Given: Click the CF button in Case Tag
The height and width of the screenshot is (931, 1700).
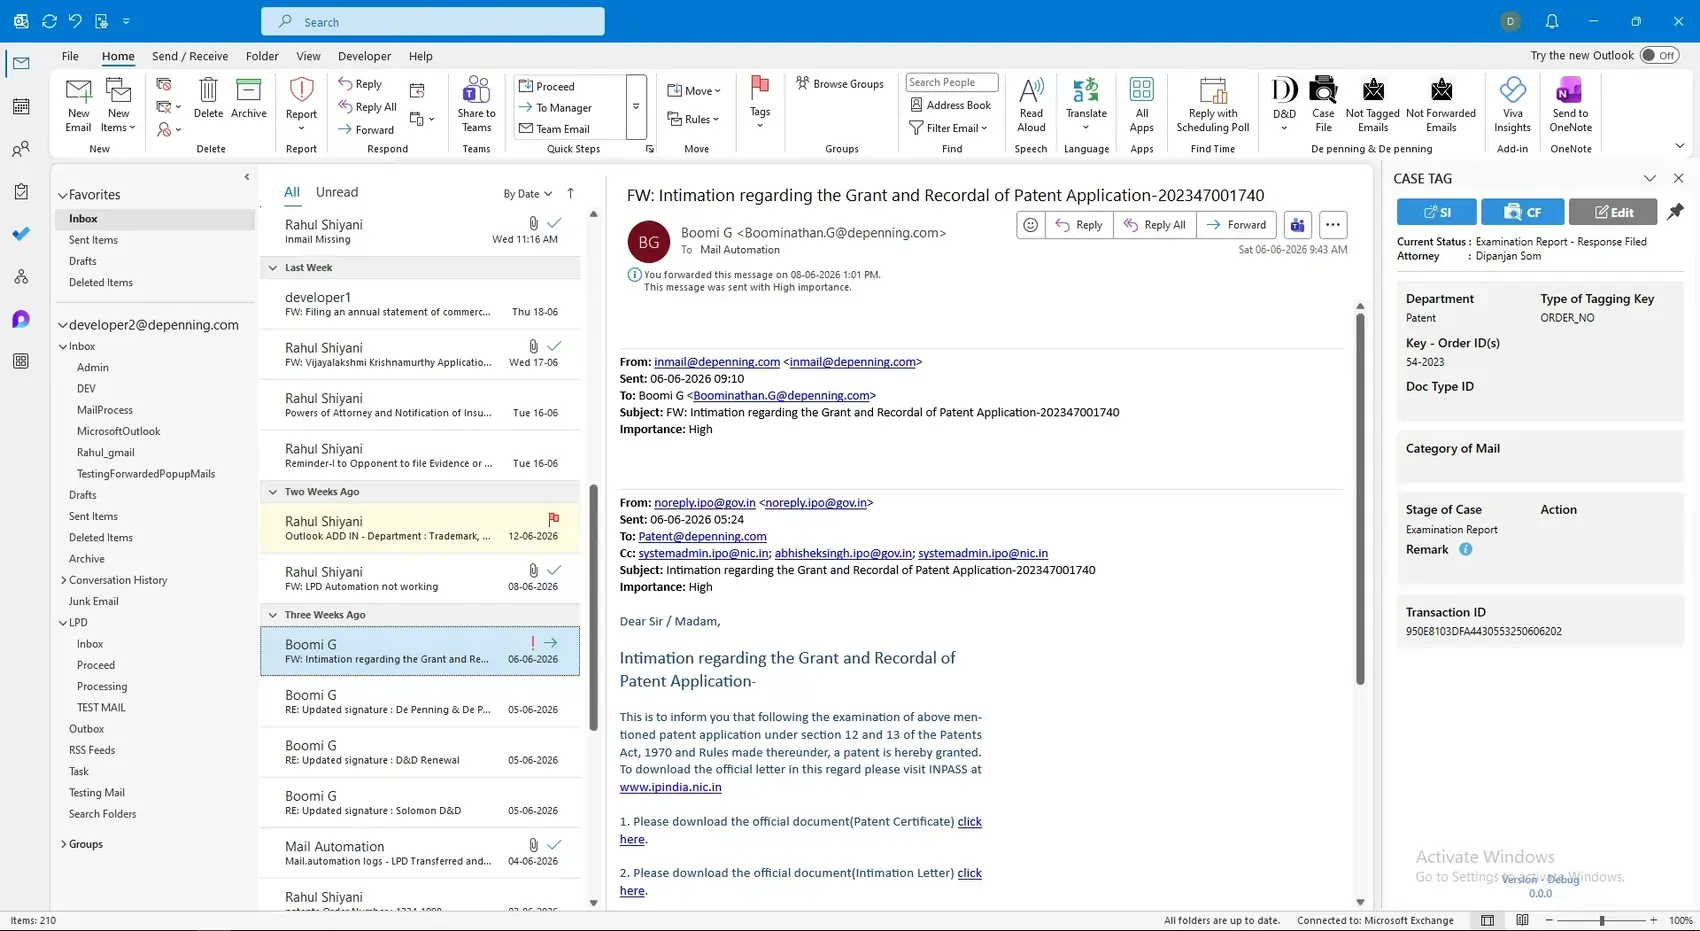Looking at the screenshot, I should (x=1522, y=212).
